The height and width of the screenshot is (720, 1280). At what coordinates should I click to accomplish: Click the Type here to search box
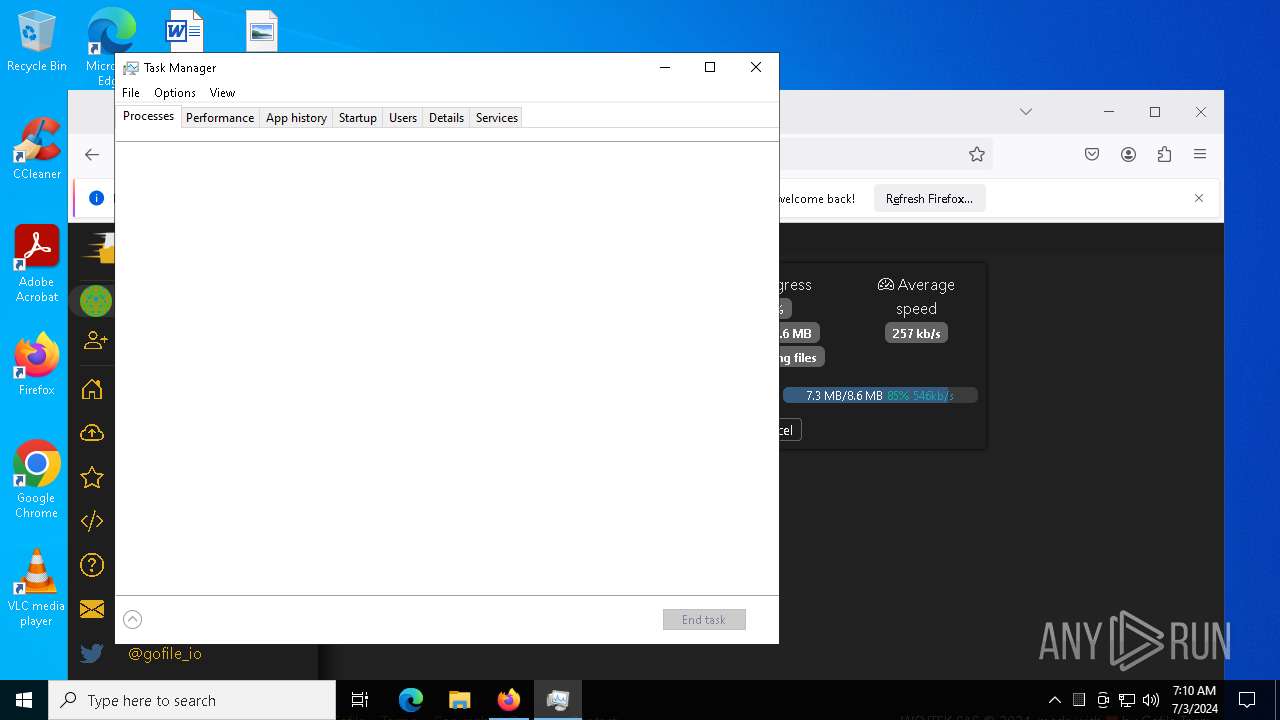click(x=192, y=700)
